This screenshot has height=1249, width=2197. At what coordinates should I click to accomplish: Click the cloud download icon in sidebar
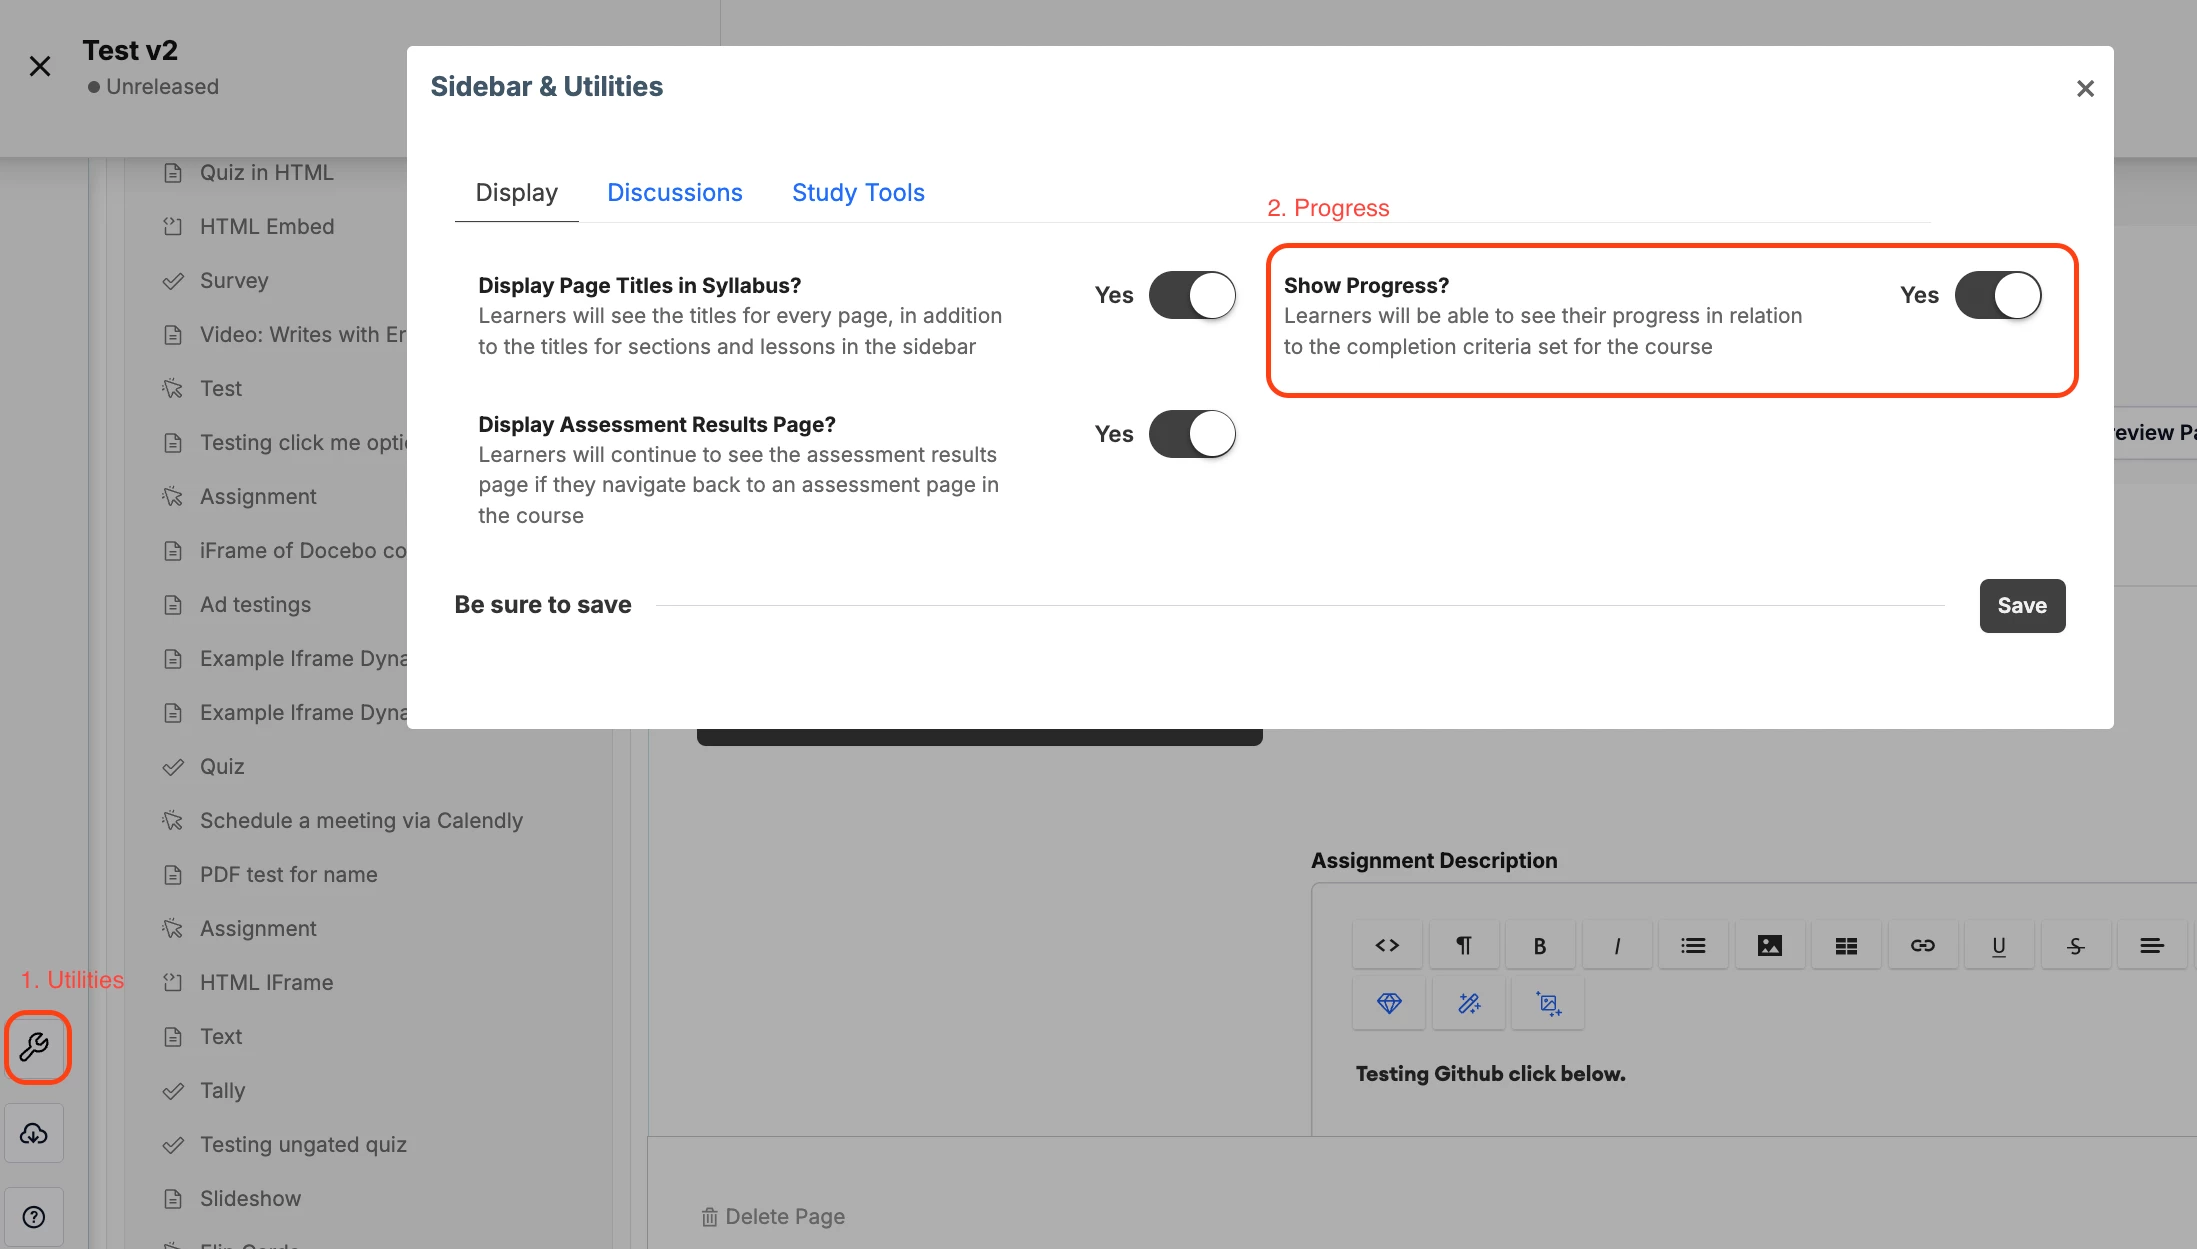[x=35, y=1133]
